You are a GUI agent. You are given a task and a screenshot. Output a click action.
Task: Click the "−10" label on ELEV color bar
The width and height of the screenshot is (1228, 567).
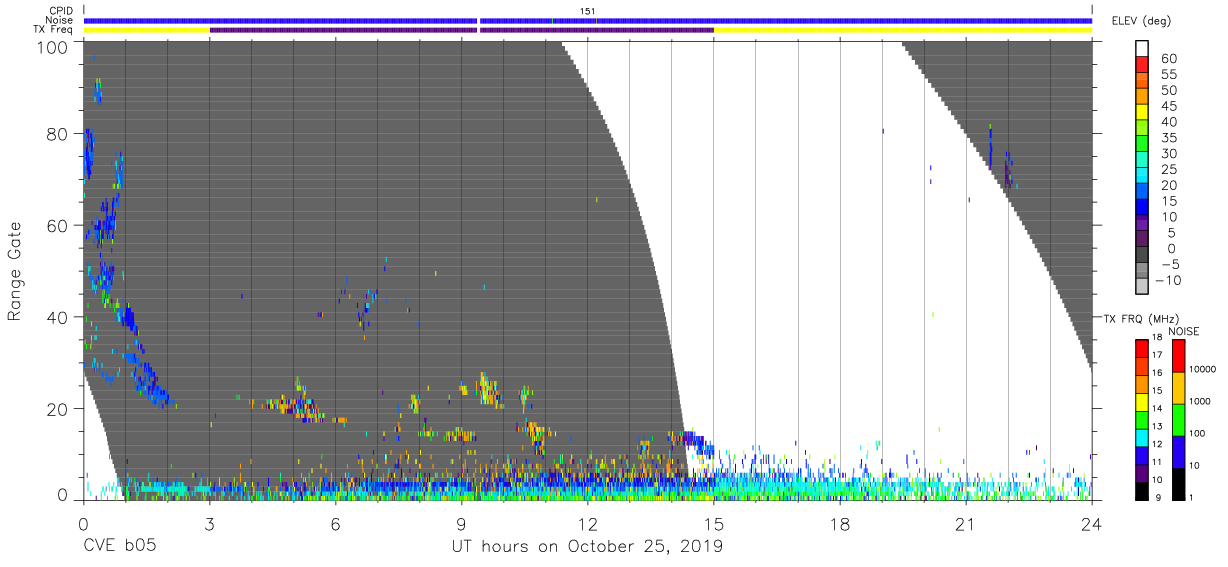tap(1166, 280)
